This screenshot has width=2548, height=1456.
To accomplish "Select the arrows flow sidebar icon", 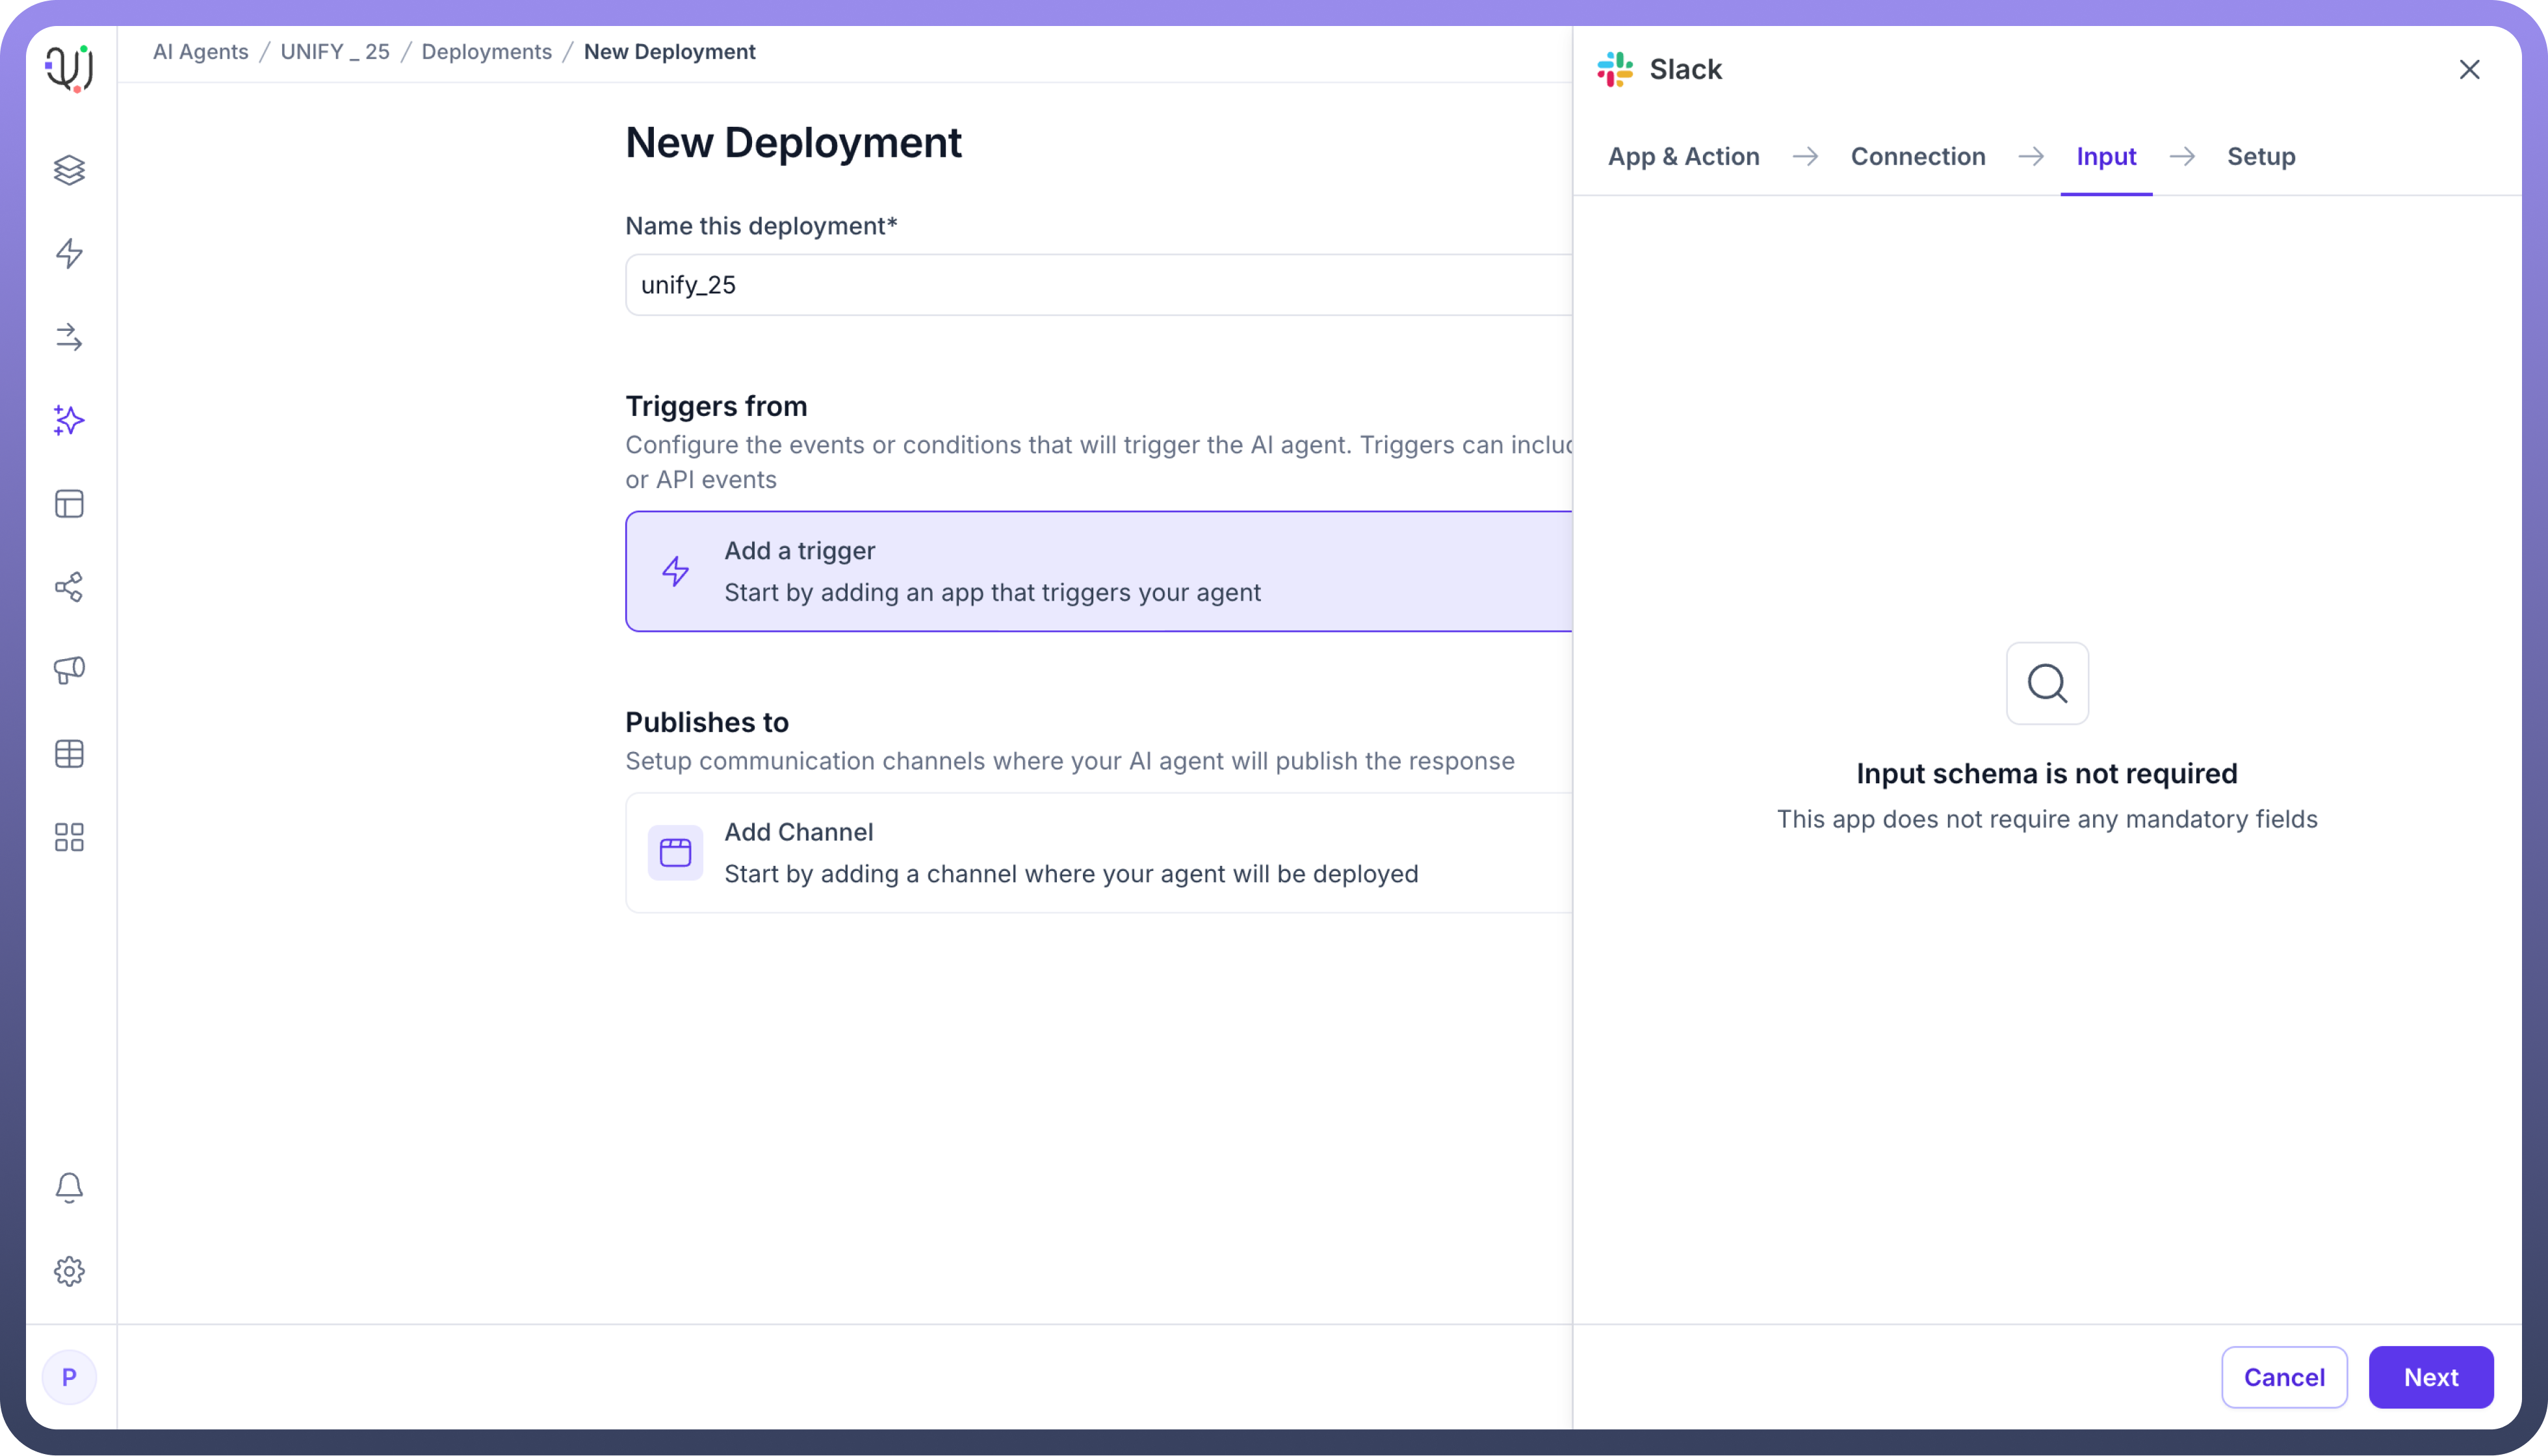I will click(x=69, y=337).
